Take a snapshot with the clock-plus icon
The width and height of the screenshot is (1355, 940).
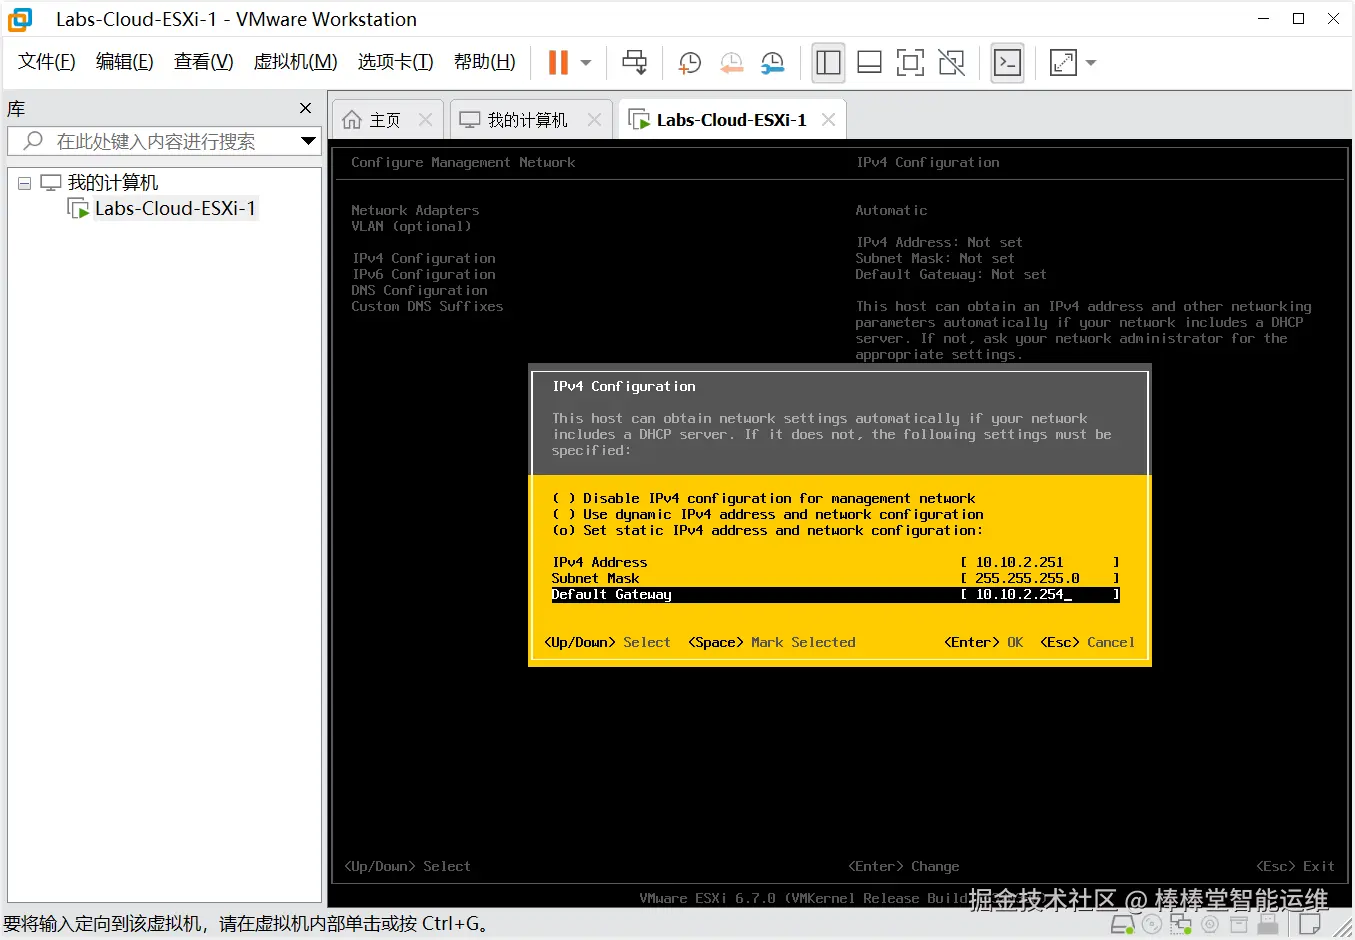[x=689, y=62]
